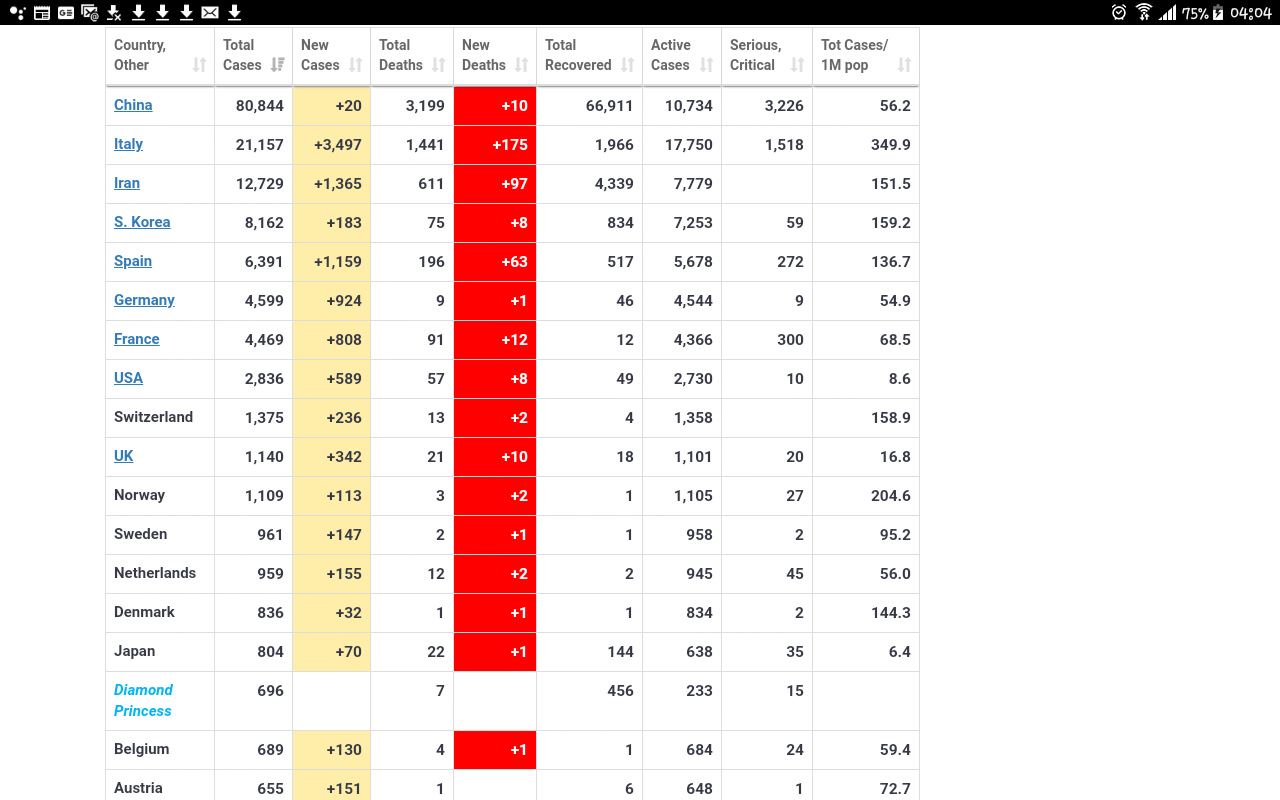Image resolution: width=1280 pixels, height=800 pixels.
Task: Sort by Serious, Critical column icon
Action: coord(798,65)
